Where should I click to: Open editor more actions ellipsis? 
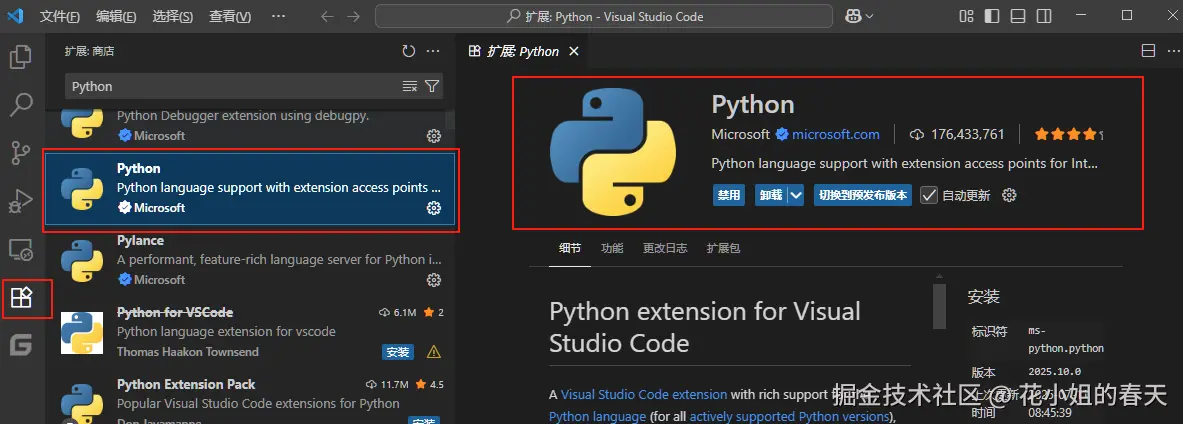pyautogui.click(x=1173, y=51)
